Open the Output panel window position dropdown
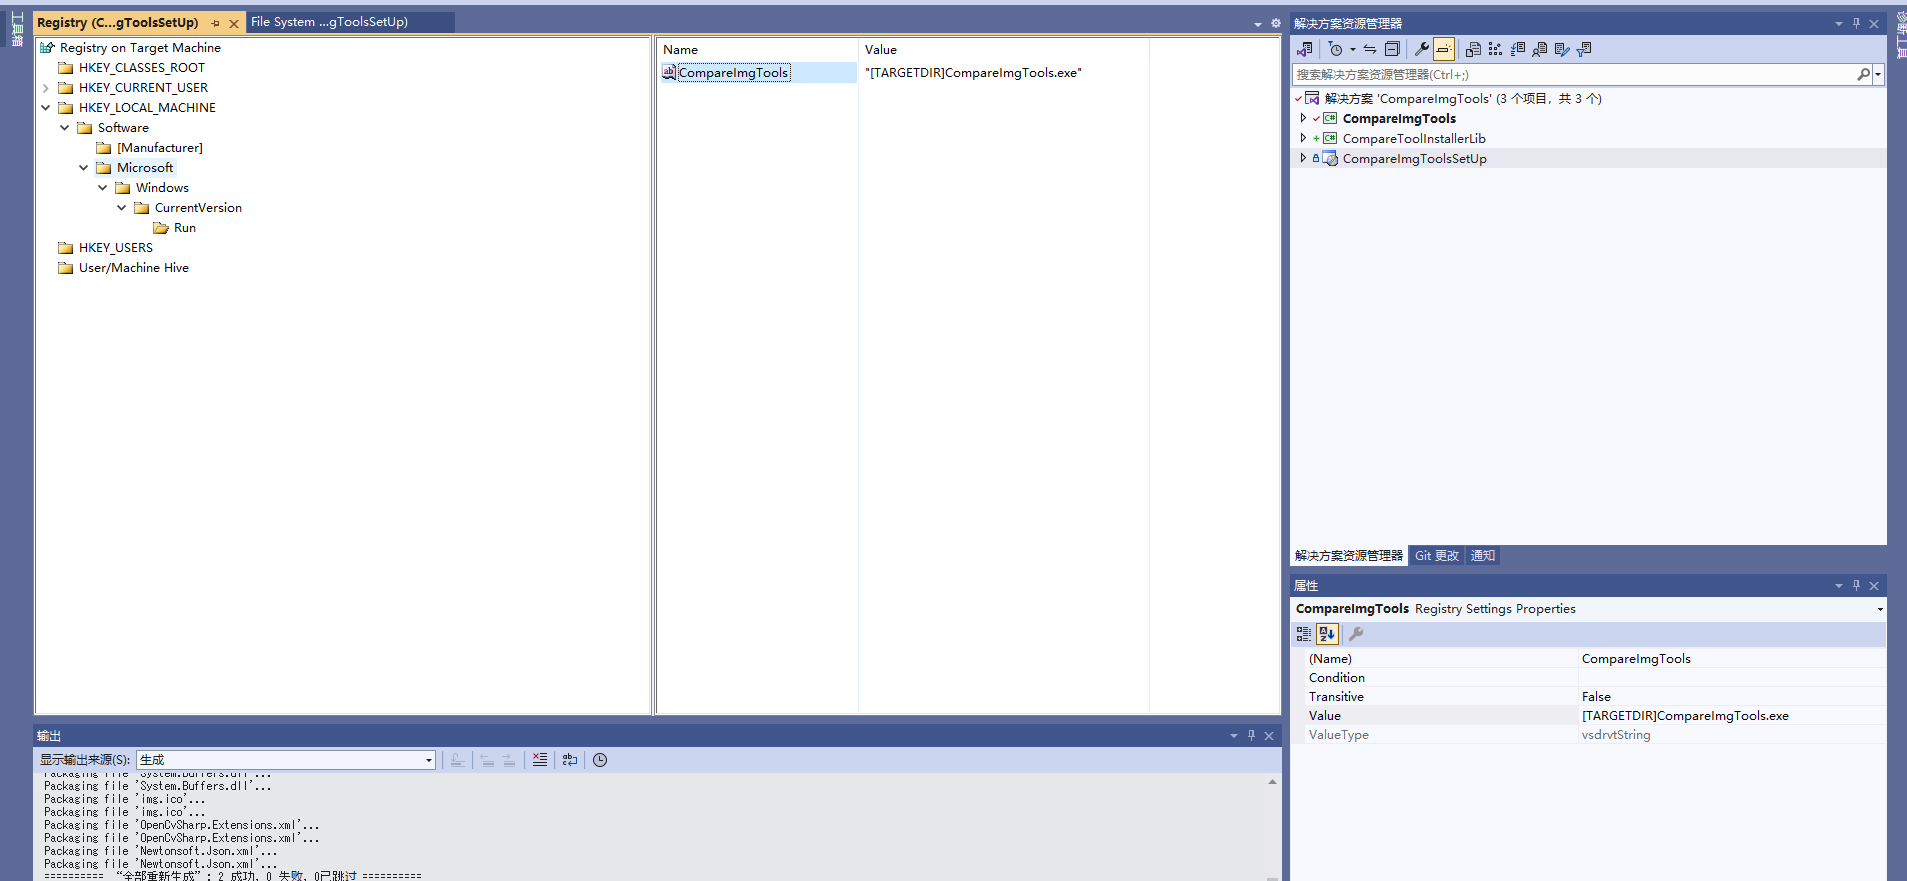The height and width of the screenshot is (881, 1907). tap(1234, 736)
